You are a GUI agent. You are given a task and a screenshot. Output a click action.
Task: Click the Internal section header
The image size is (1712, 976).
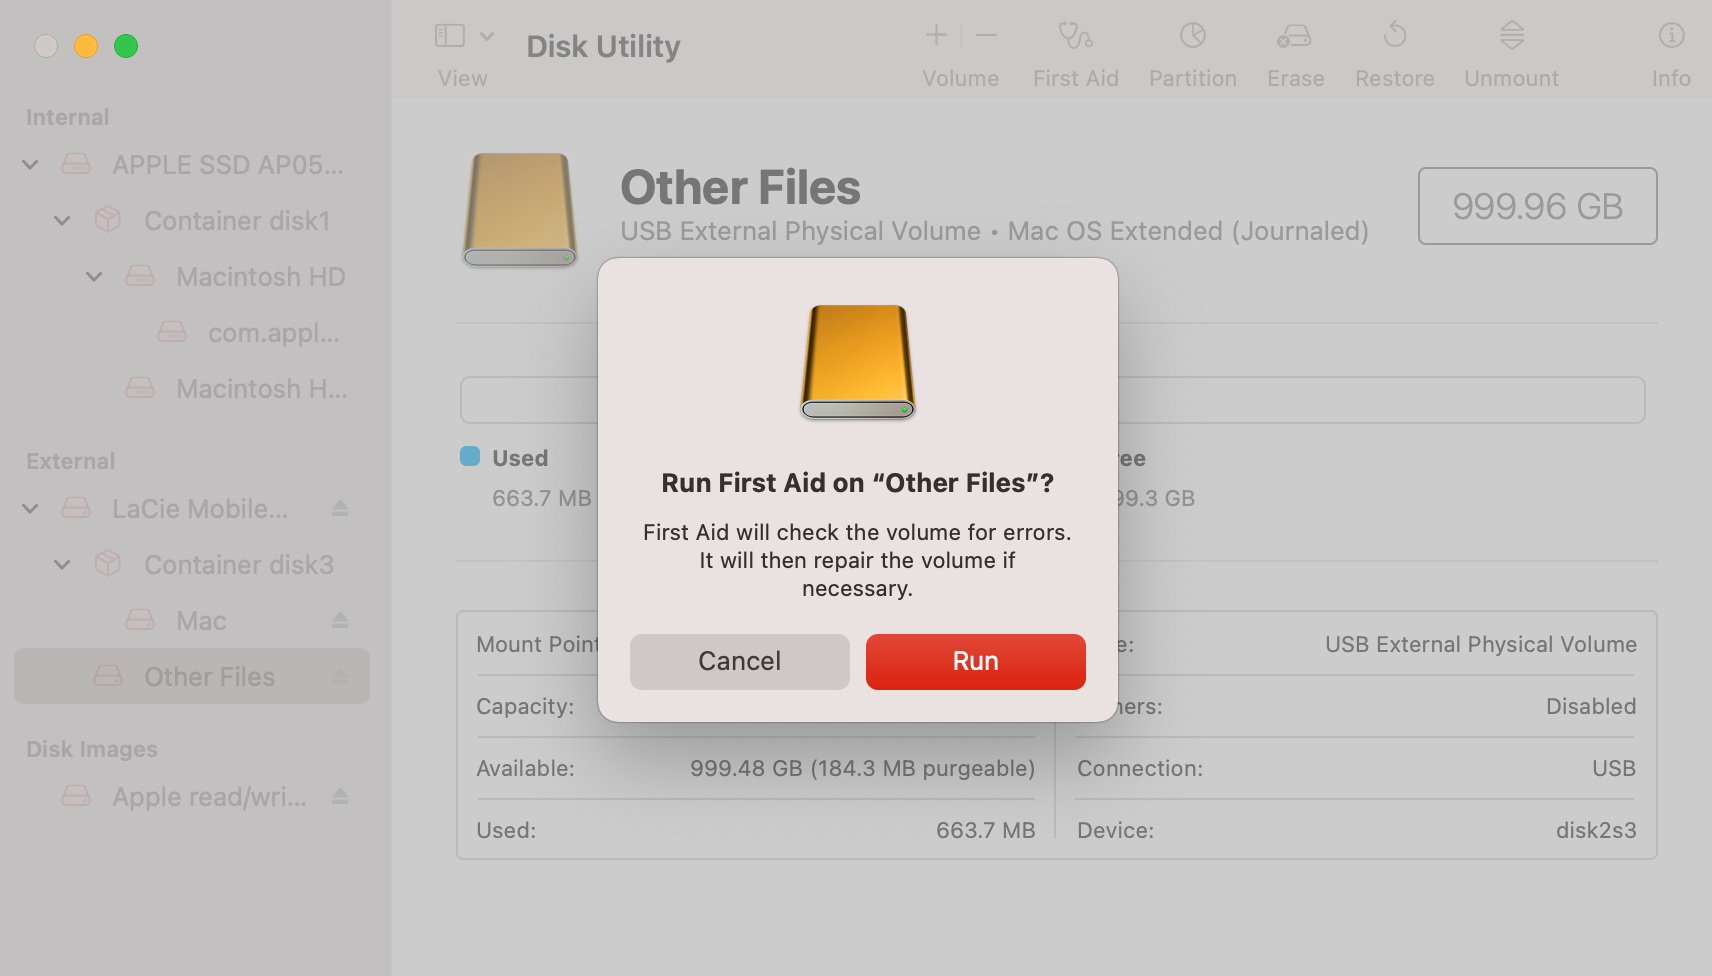(67, 117)
